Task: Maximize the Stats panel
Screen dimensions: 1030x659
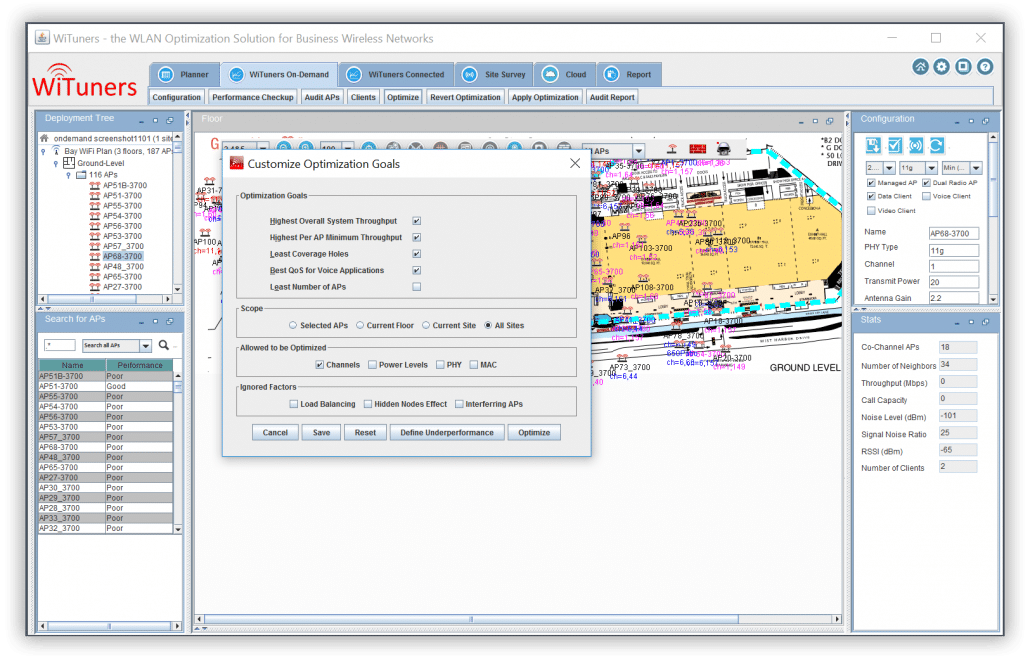Action: (971, 323)
